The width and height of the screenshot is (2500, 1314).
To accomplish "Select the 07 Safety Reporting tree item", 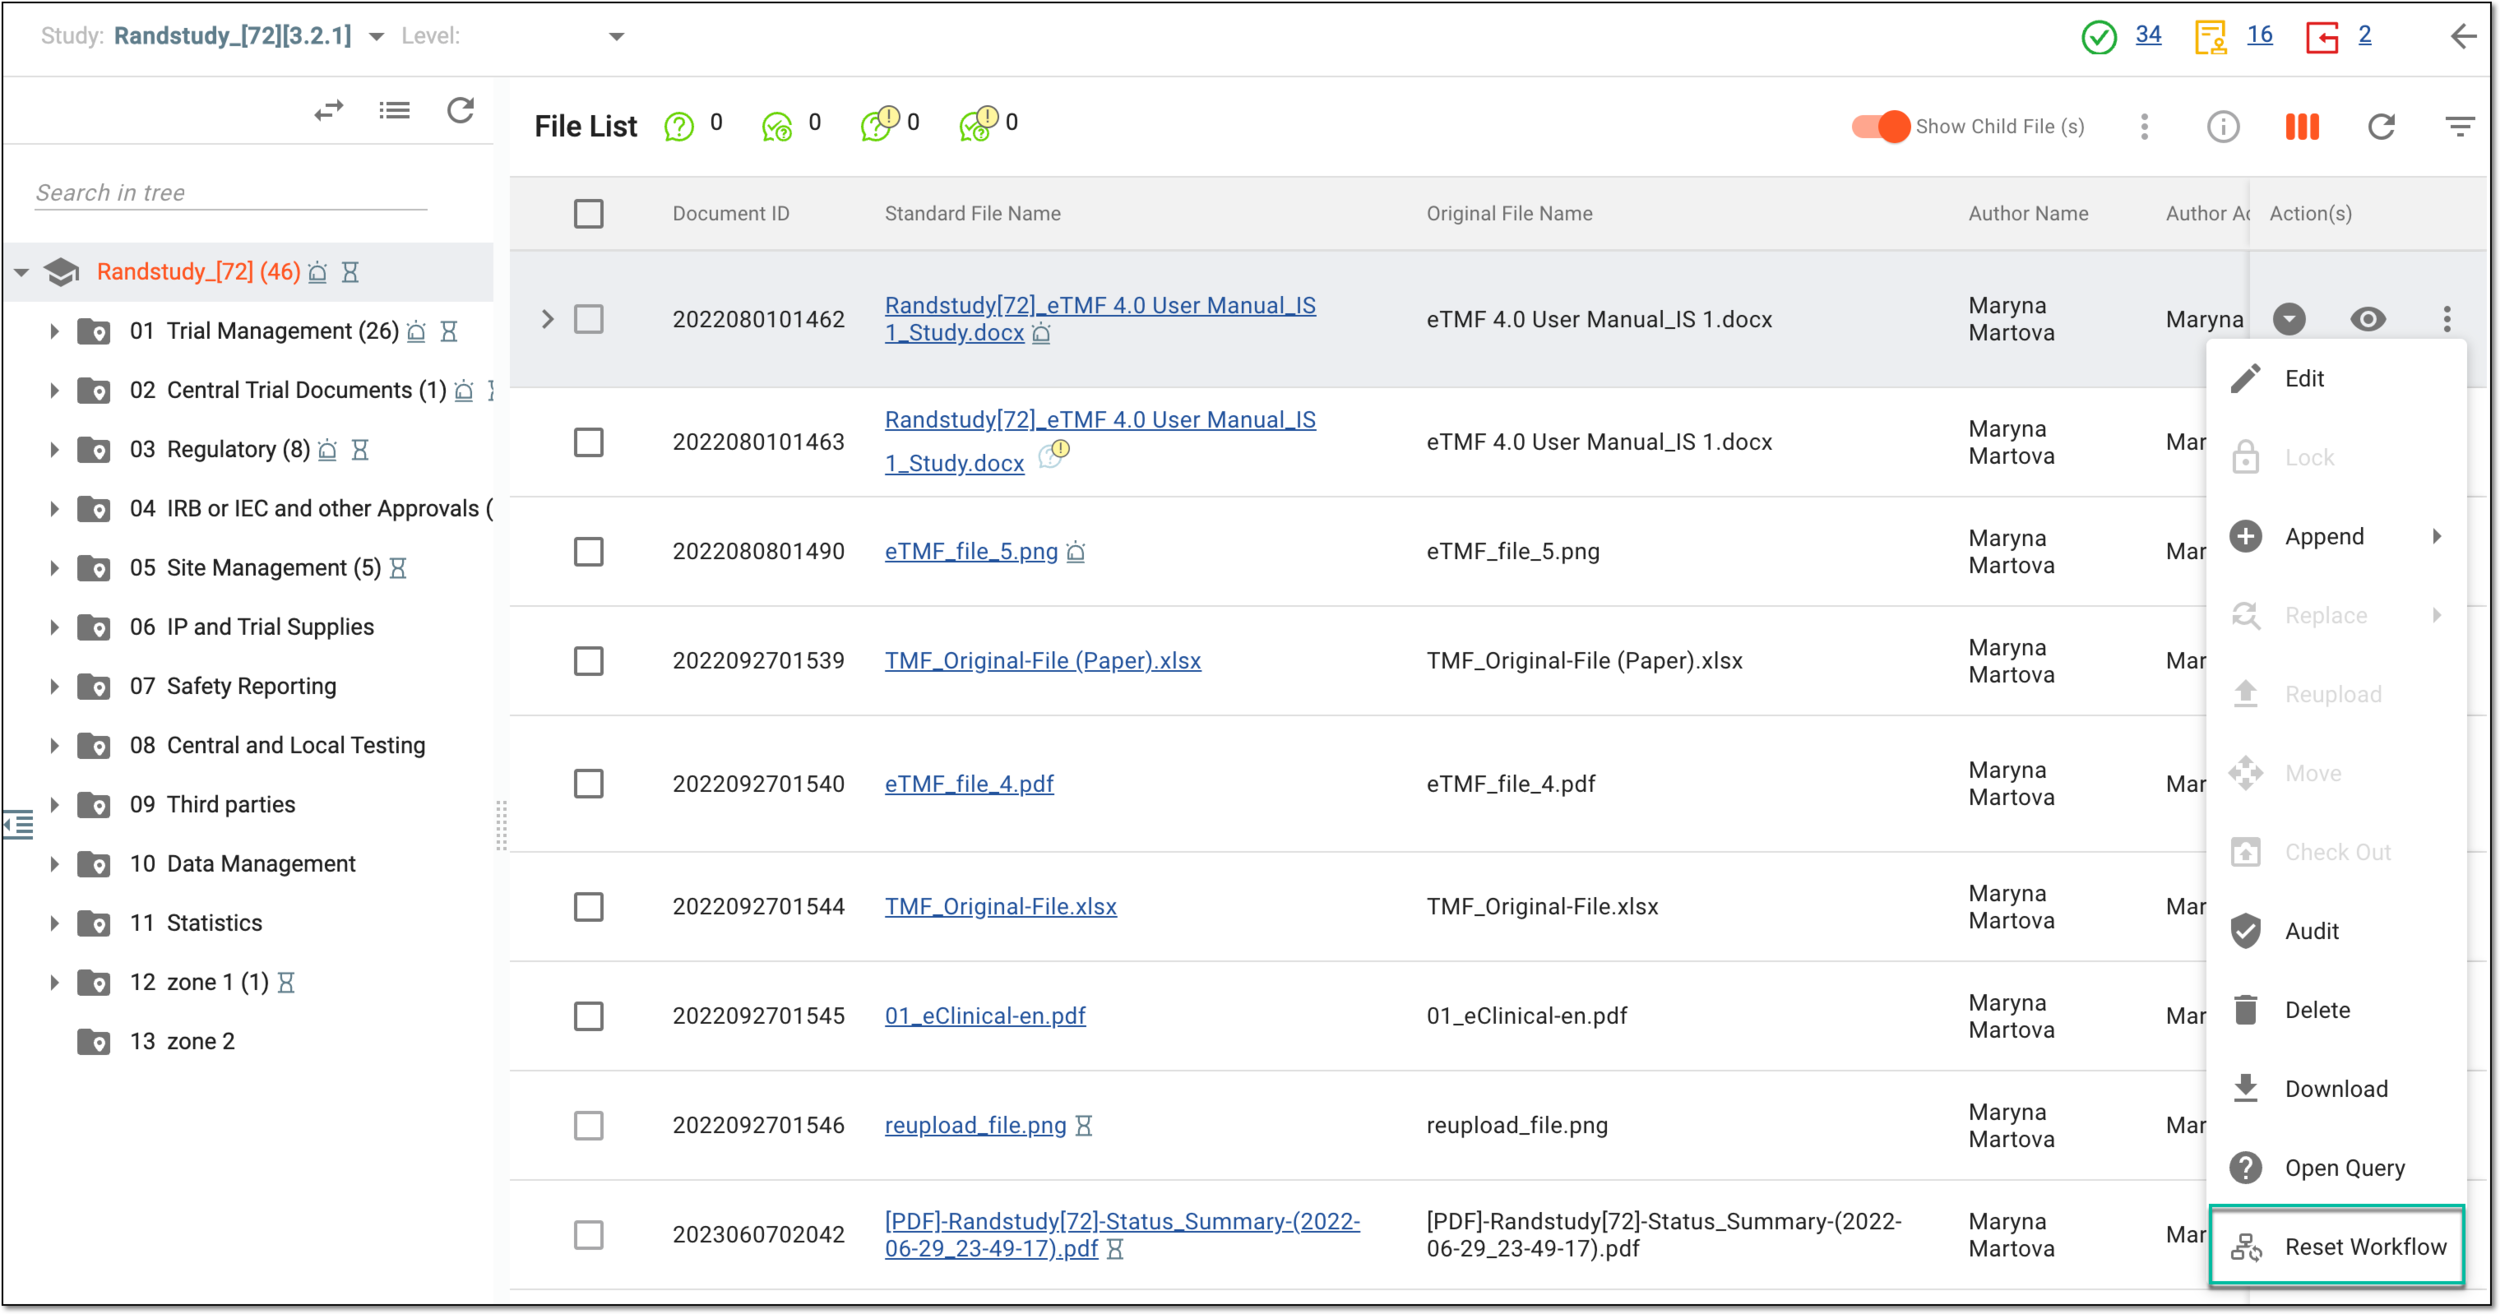I will [x=251, y=686].
